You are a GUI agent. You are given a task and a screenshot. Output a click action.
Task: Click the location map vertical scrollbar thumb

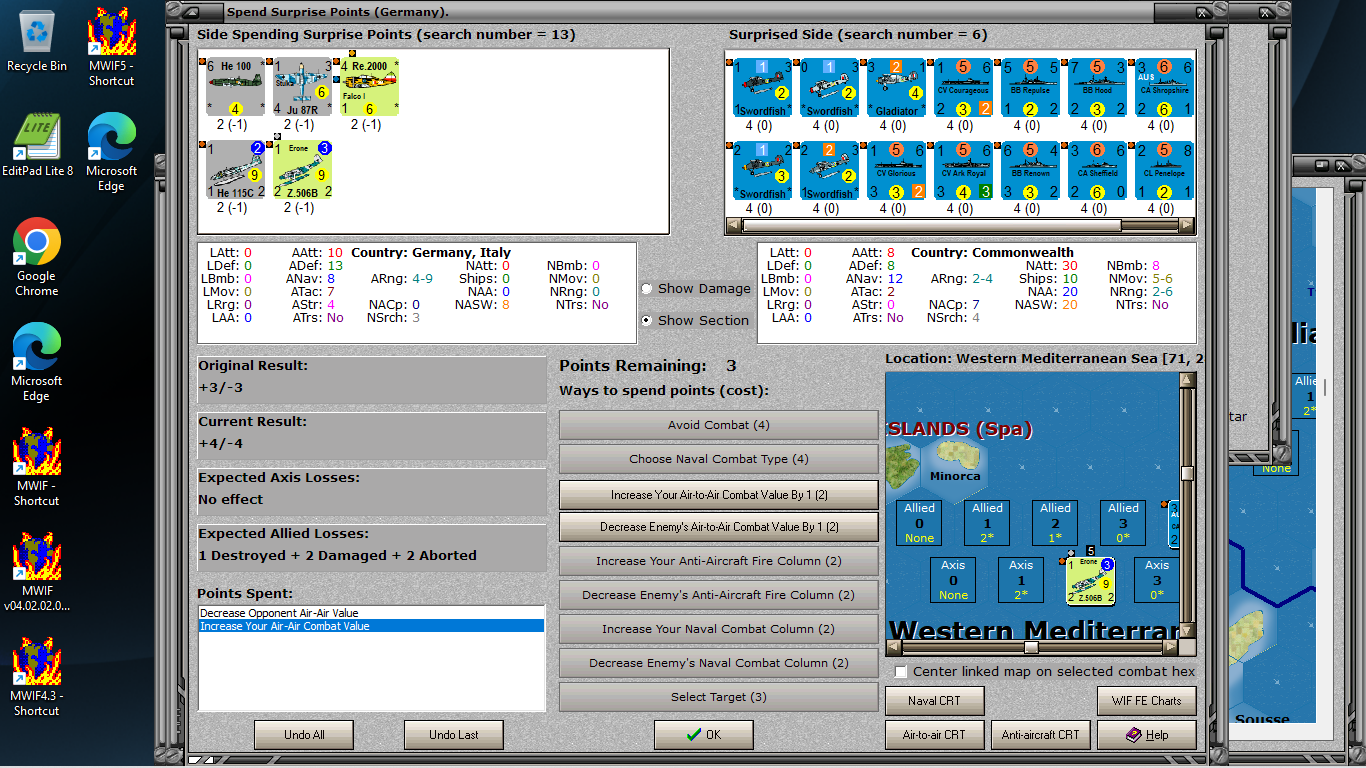click(x=1188, y=473)
